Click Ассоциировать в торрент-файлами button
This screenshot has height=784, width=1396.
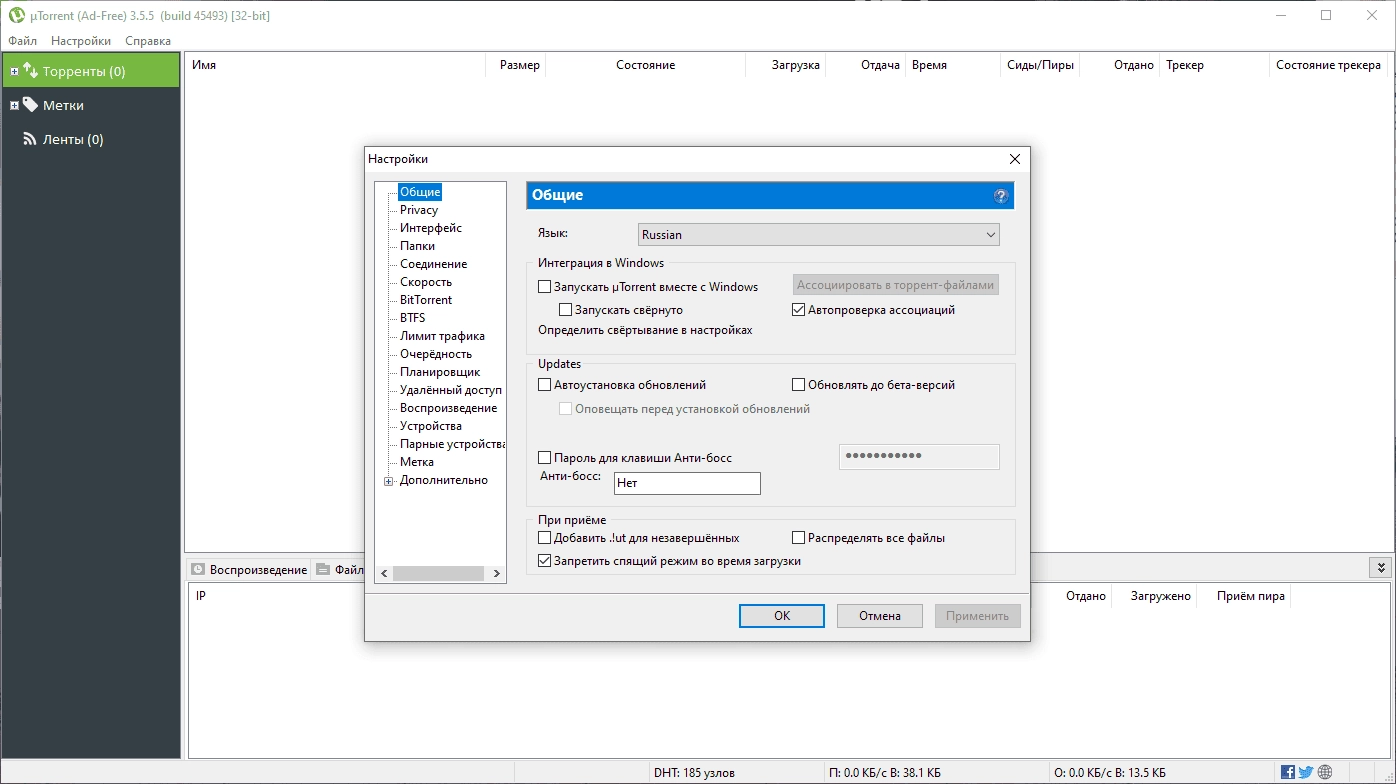coord(896,285)
